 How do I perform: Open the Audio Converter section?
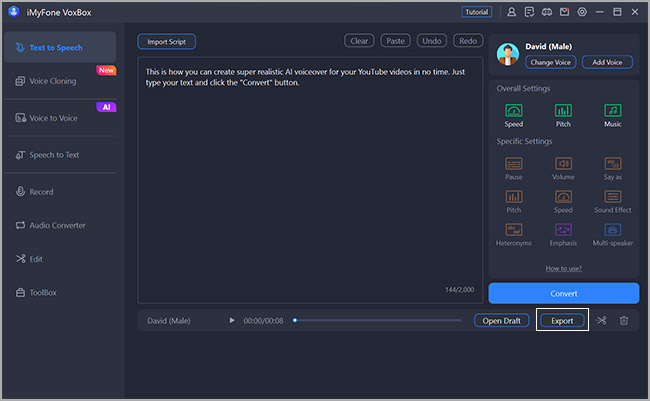[60, 226]
